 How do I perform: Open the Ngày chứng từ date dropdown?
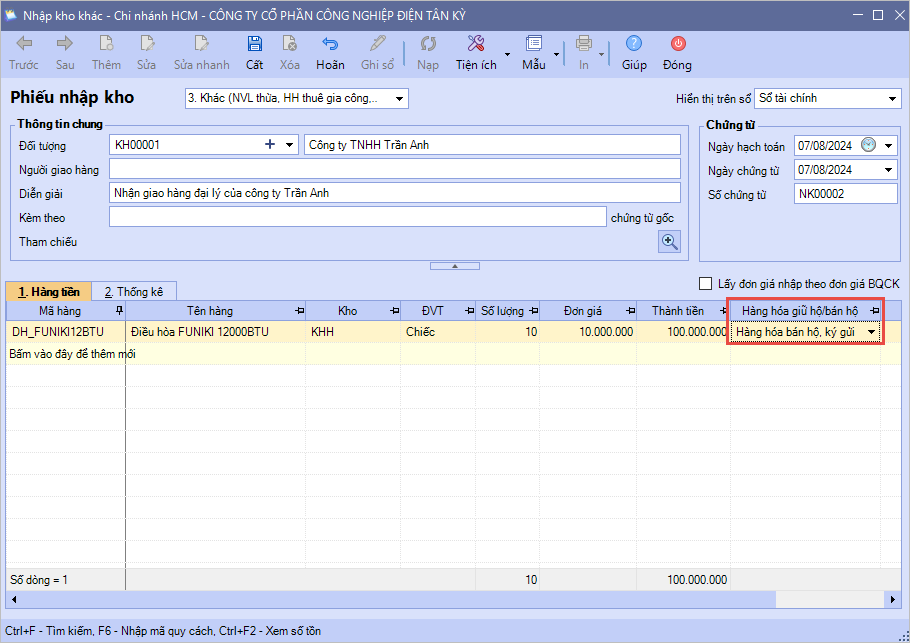tap(889, 170)
